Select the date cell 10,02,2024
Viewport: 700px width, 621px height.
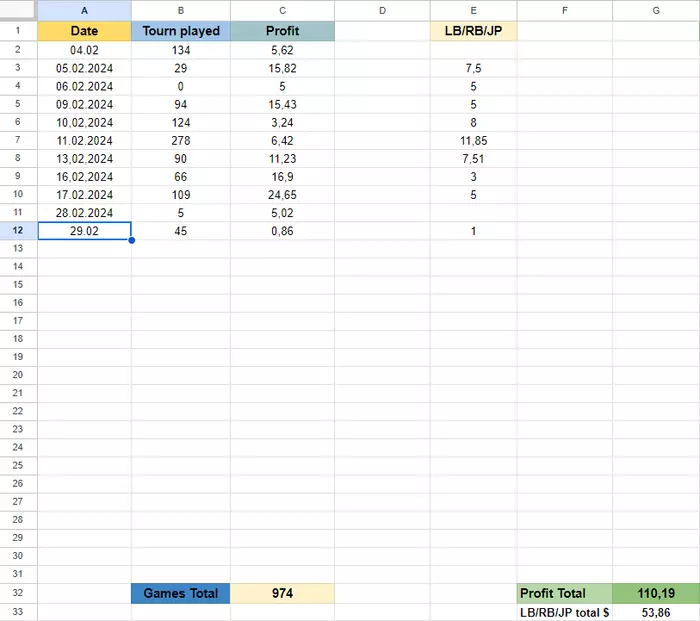[84, 122]
